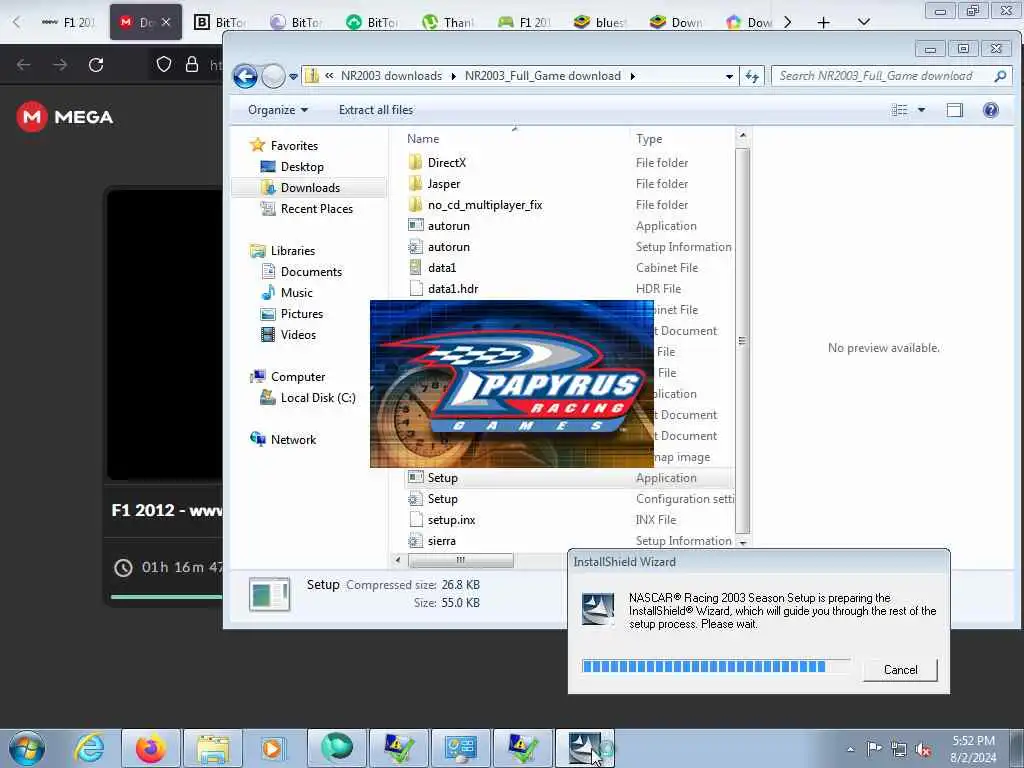Viewport: 1024px width, 768px height.
Task: Open the list all tabs dropdown
Action: [863, 22]
